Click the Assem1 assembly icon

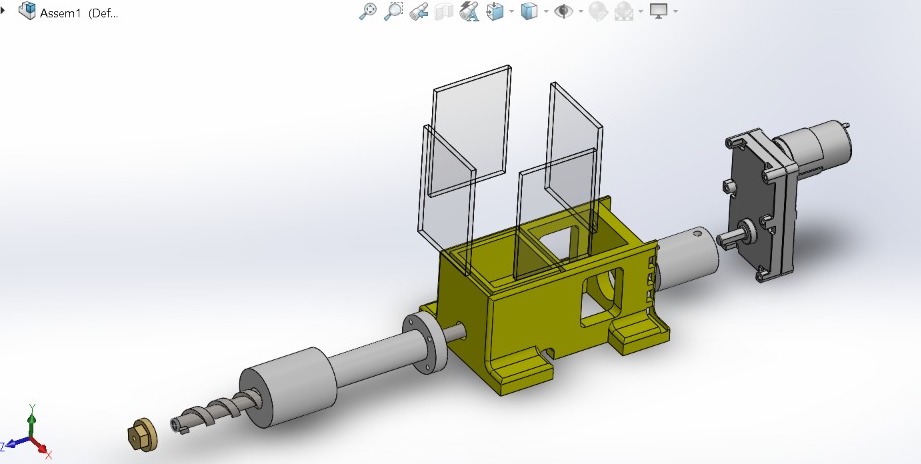pyautogui.click(x=27, y=11)
